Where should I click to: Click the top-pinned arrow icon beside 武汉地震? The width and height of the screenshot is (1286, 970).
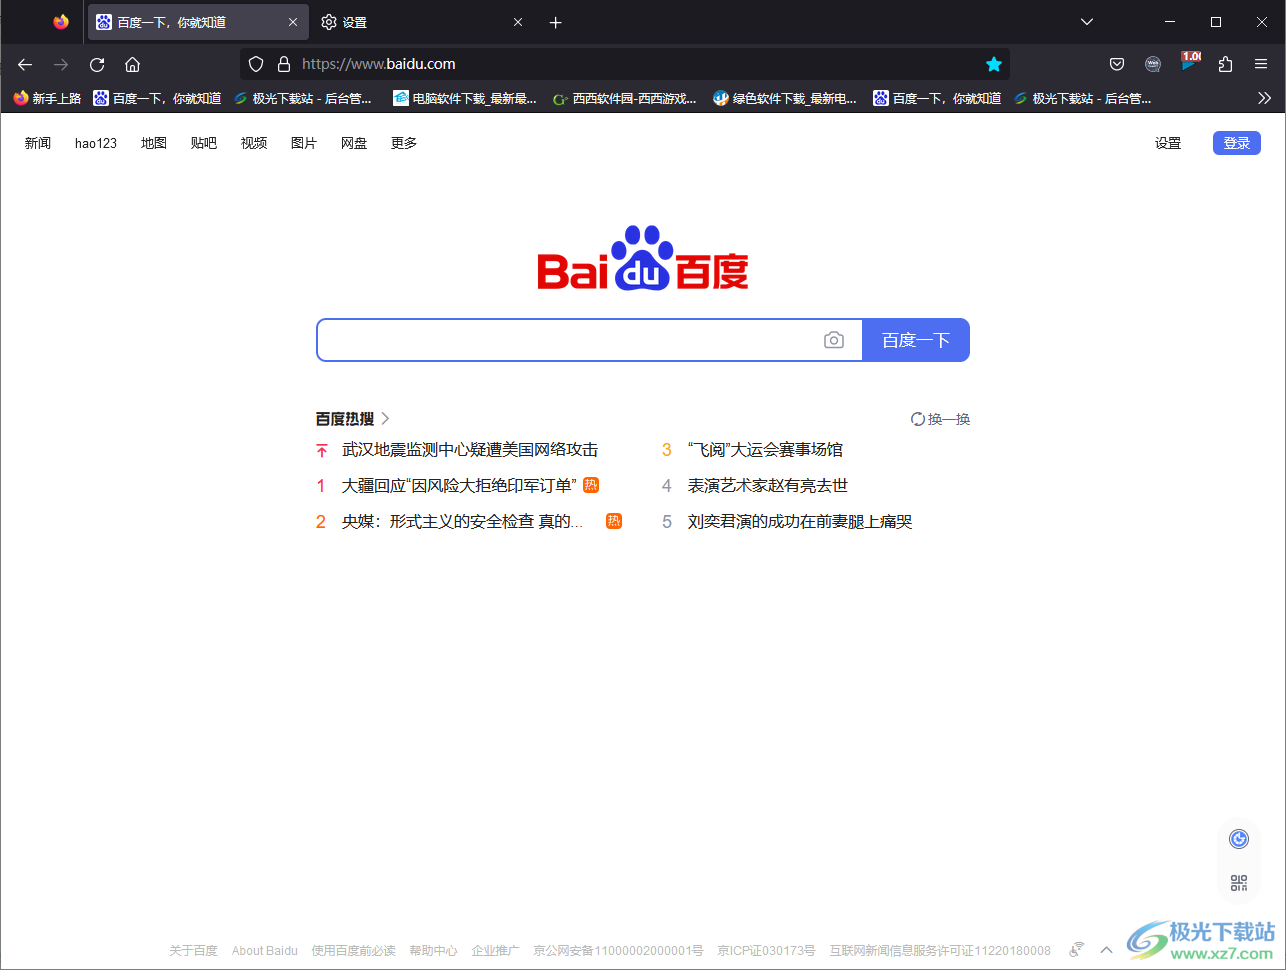coord(321,451)
